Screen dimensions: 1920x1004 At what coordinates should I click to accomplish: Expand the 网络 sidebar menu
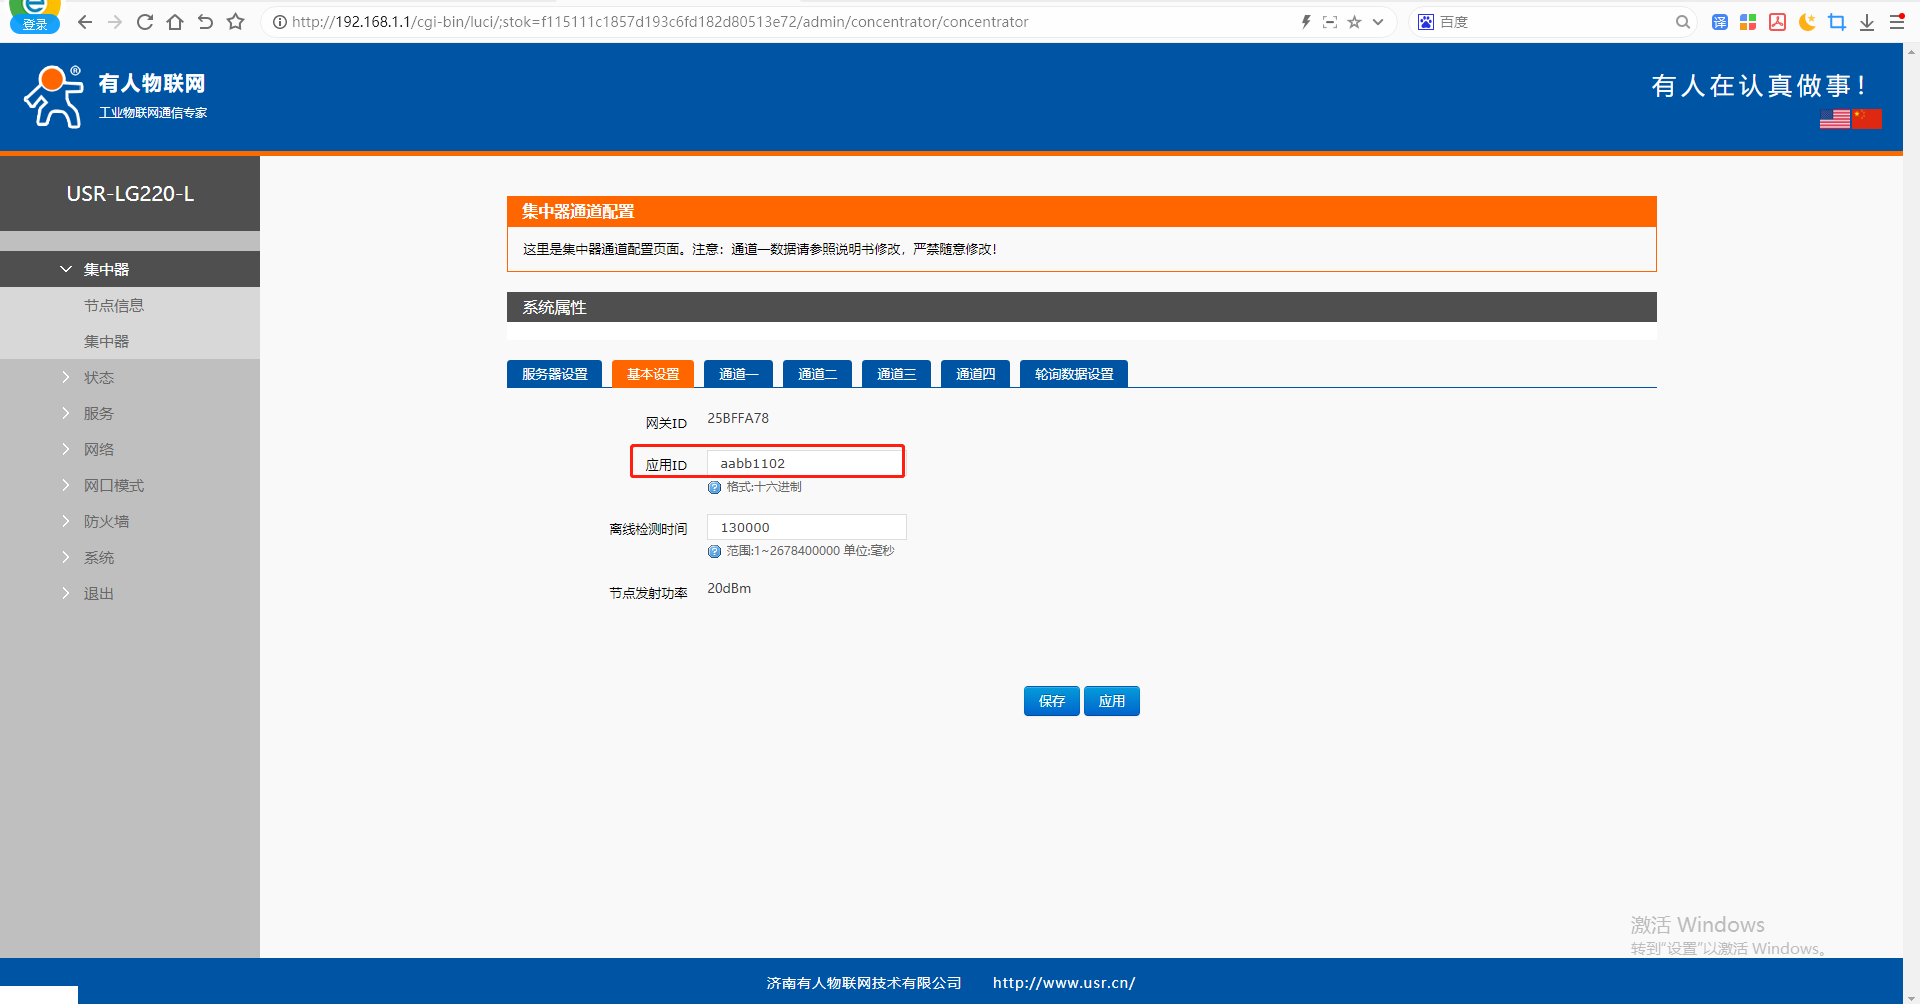[x=130, y=449]
